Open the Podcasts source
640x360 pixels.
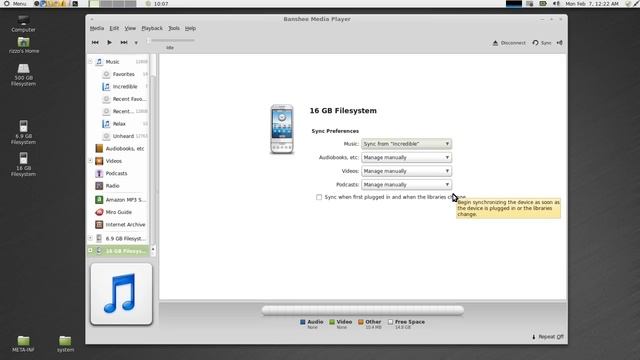(x=116, y=173)
